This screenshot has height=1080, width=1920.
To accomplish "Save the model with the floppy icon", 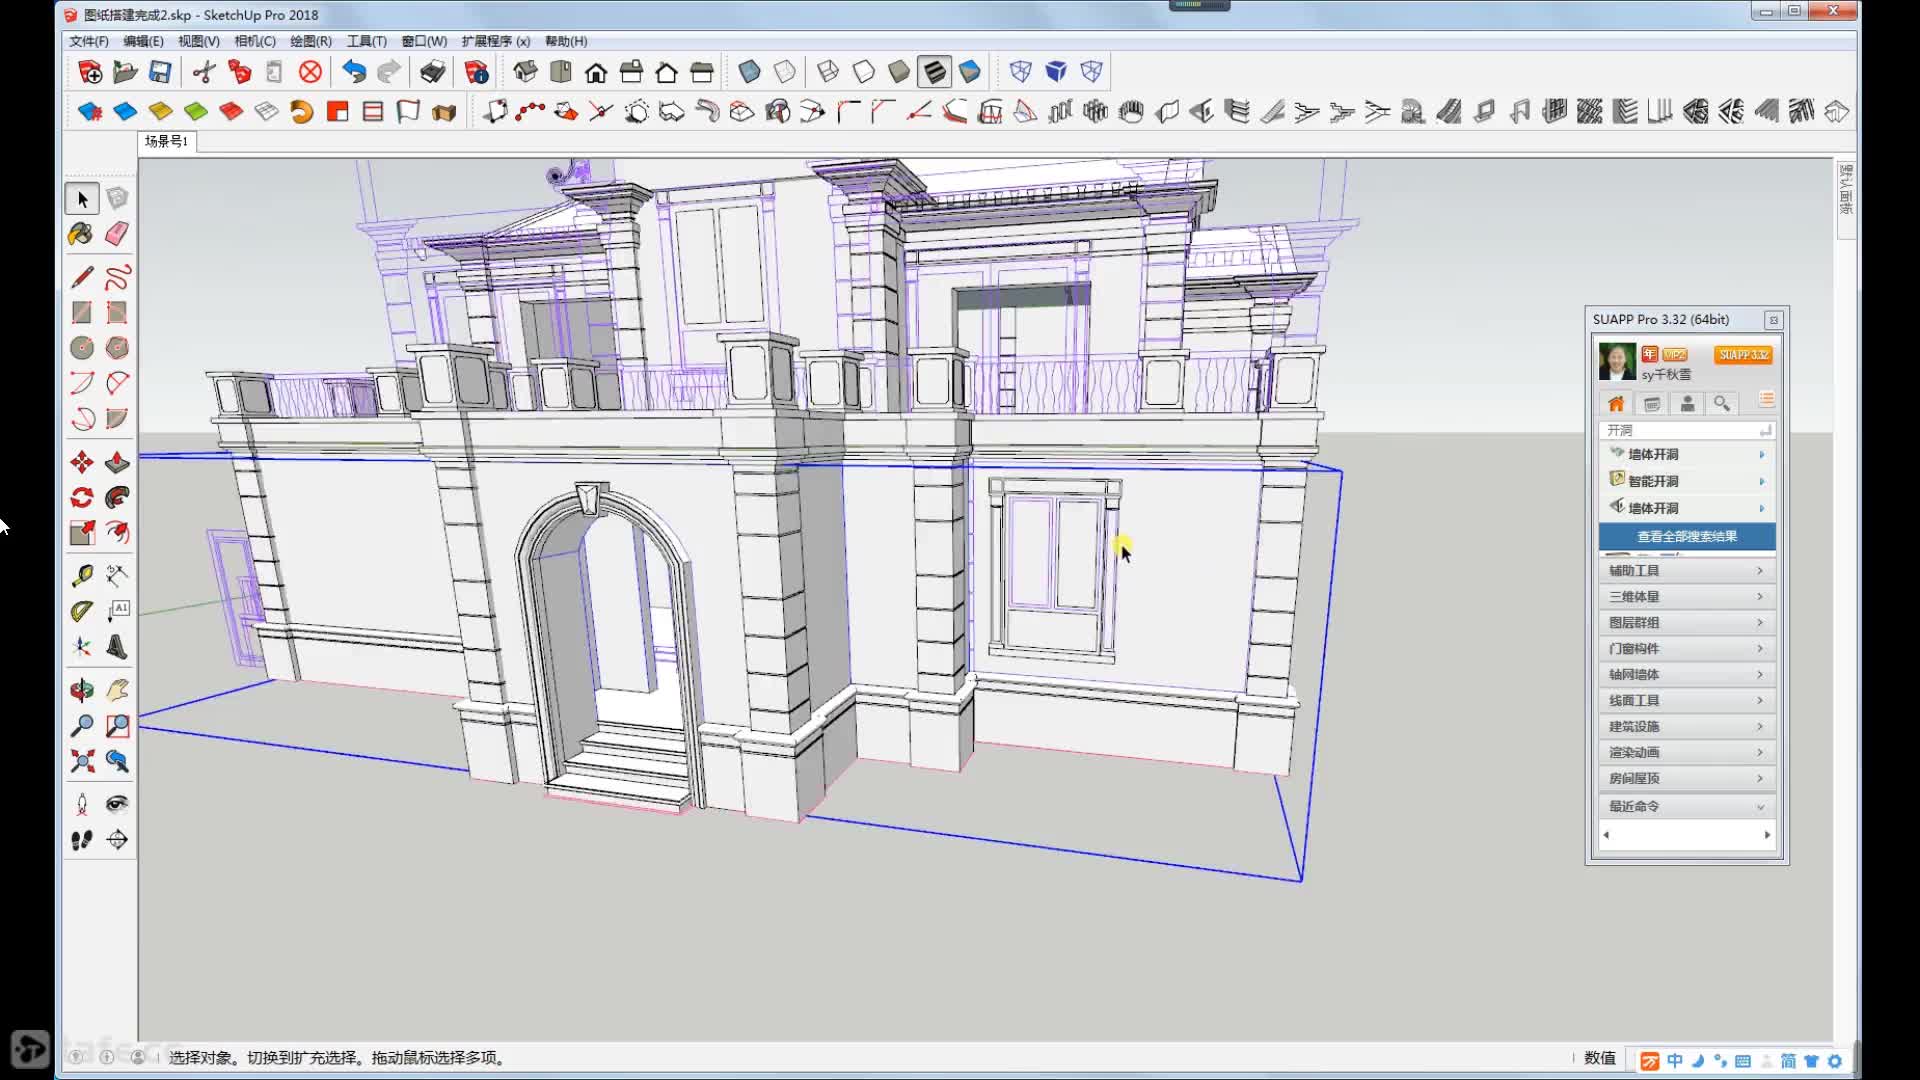I will coord(160,72).
